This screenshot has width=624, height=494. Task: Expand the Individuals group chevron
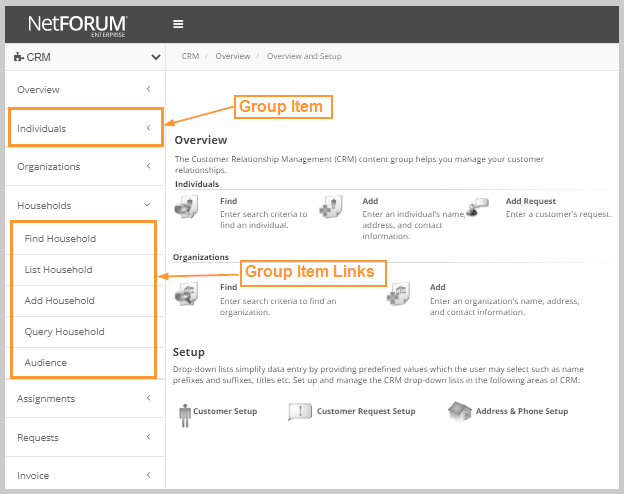coord(148,128)
